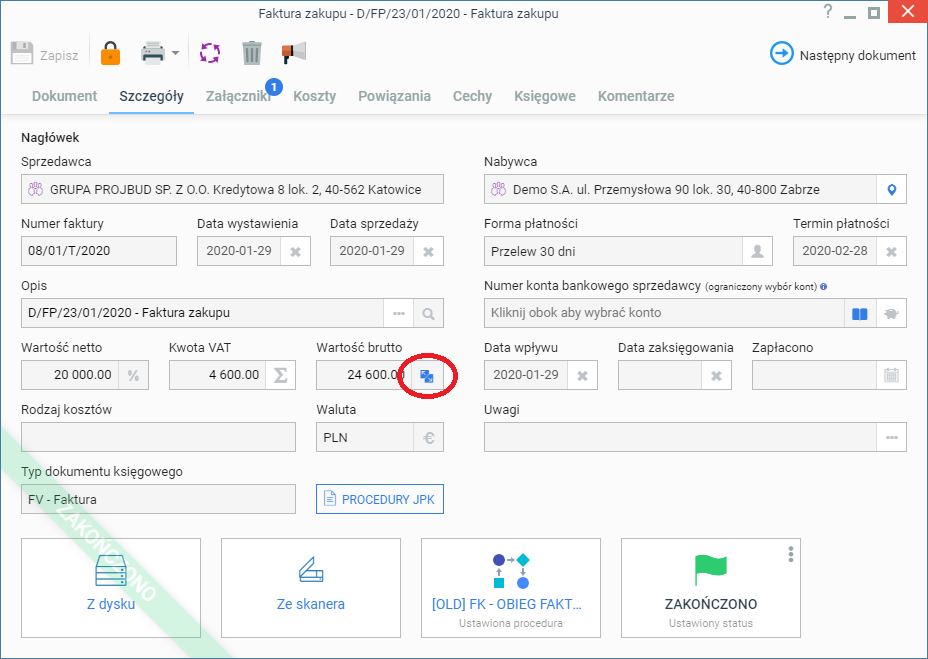Click the euro currency icon in Waluta

point(428,438)
